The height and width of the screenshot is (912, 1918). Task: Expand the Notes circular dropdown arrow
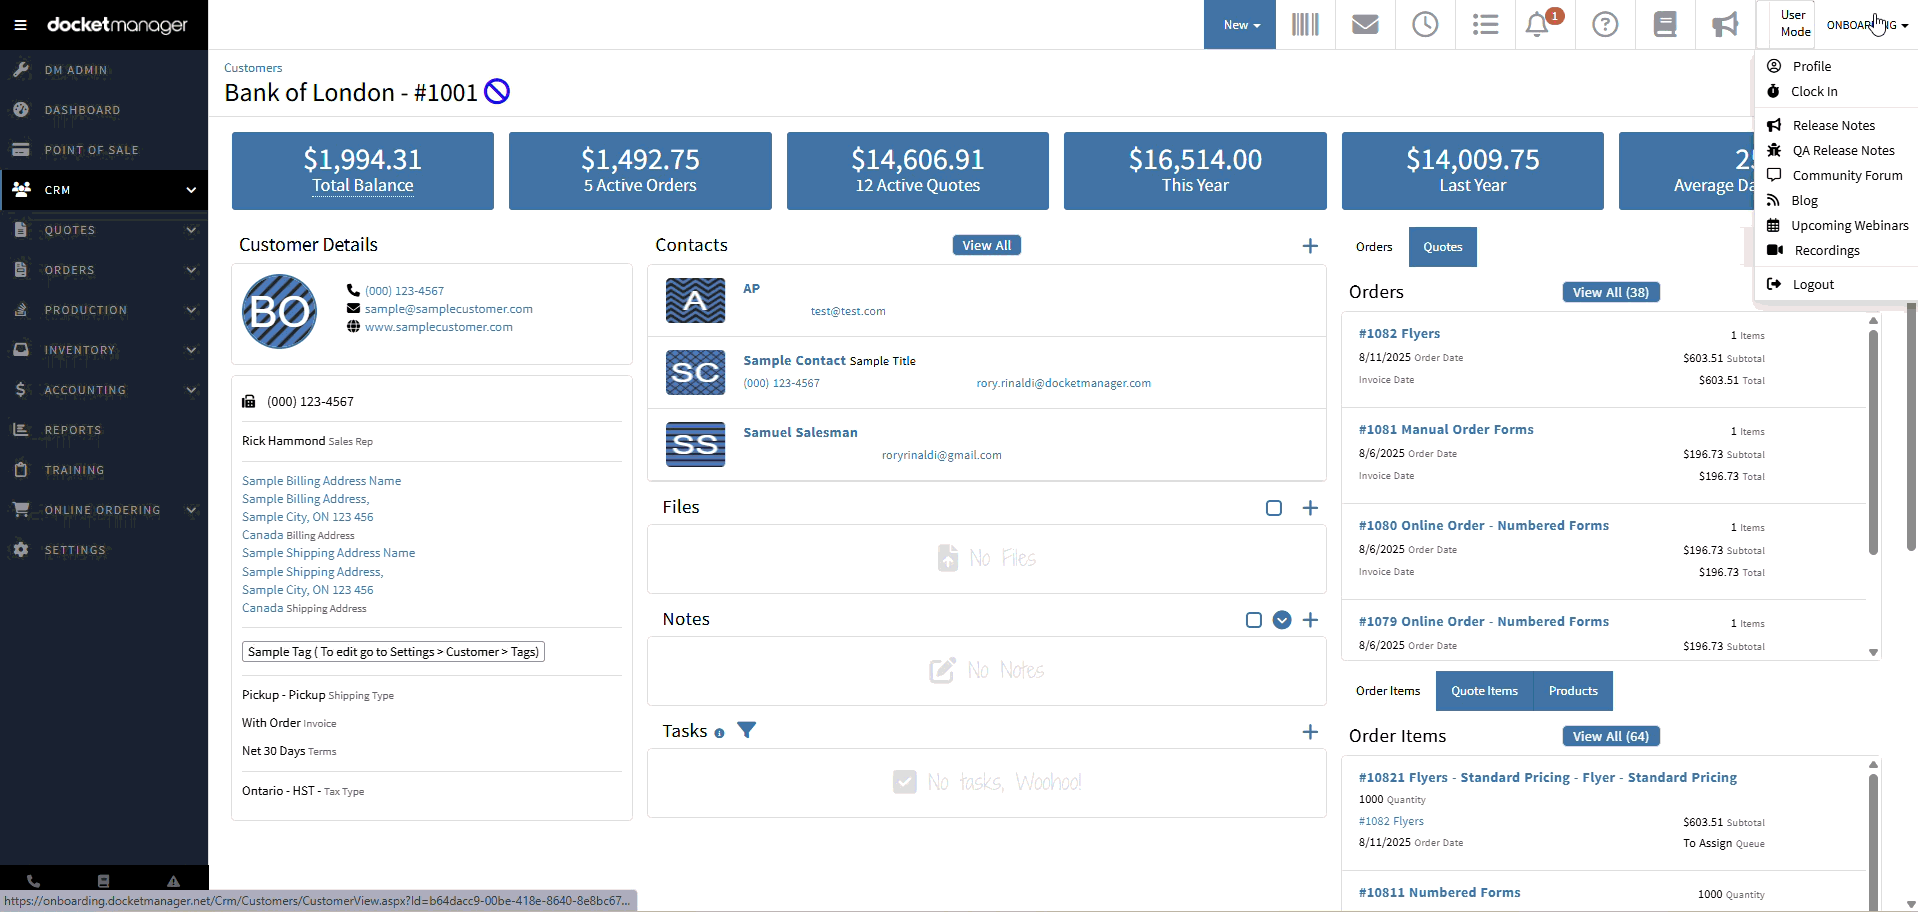[x=1282, y=620]
